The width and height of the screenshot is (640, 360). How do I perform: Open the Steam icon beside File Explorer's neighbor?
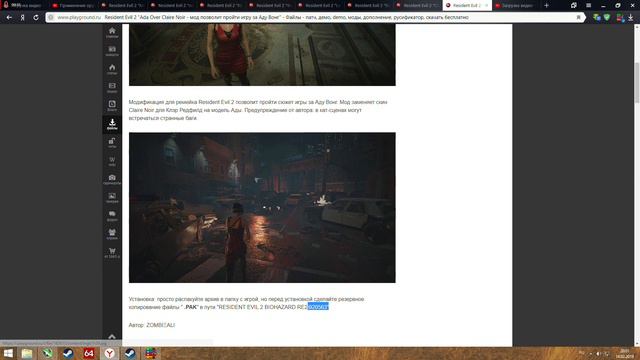click(68, 353)
